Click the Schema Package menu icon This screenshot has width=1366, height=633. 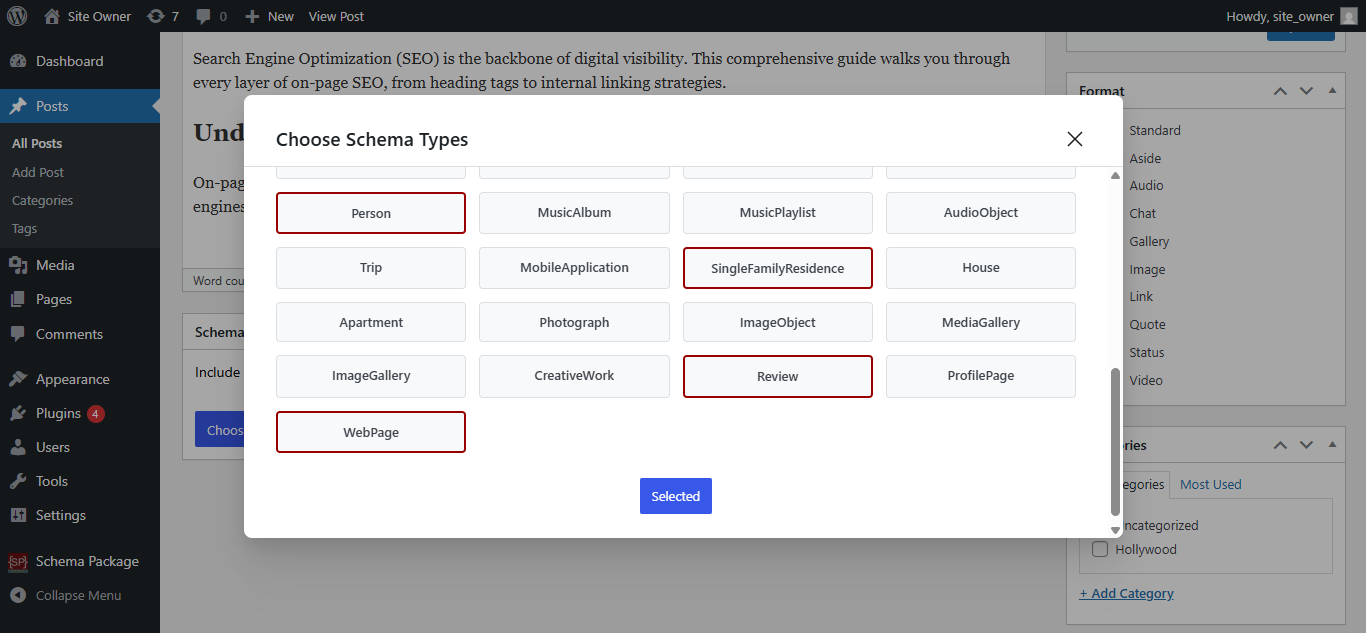pos(17,562)
